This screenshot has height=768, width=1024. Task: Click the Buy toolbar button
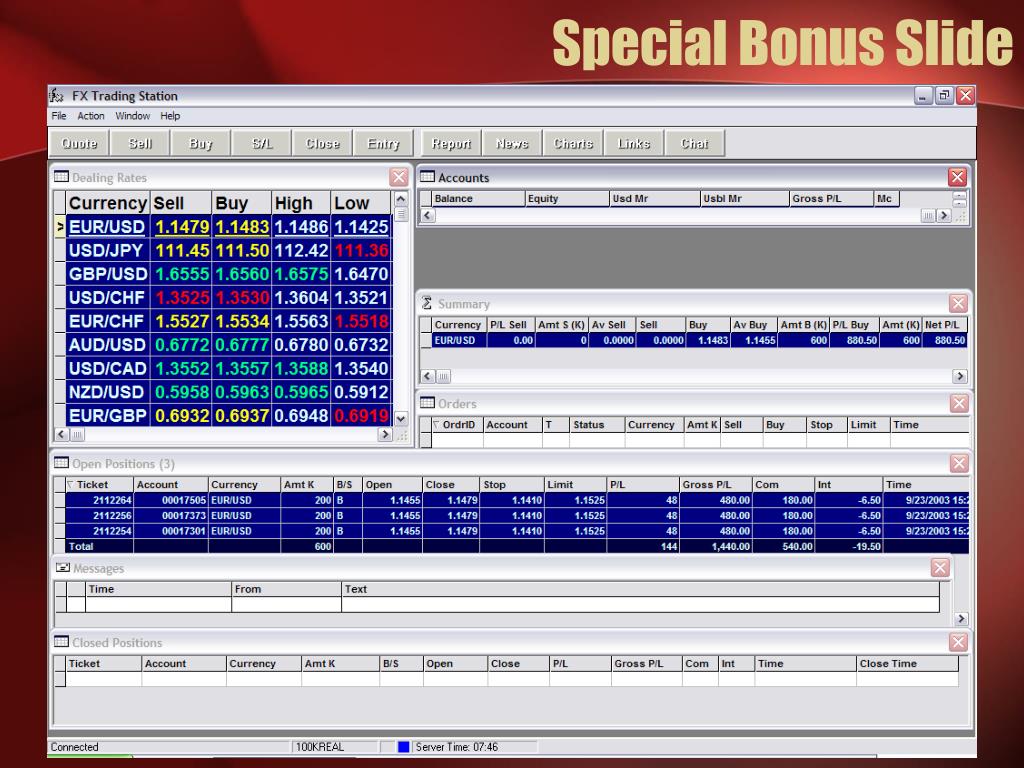click(x=200, y=143)
